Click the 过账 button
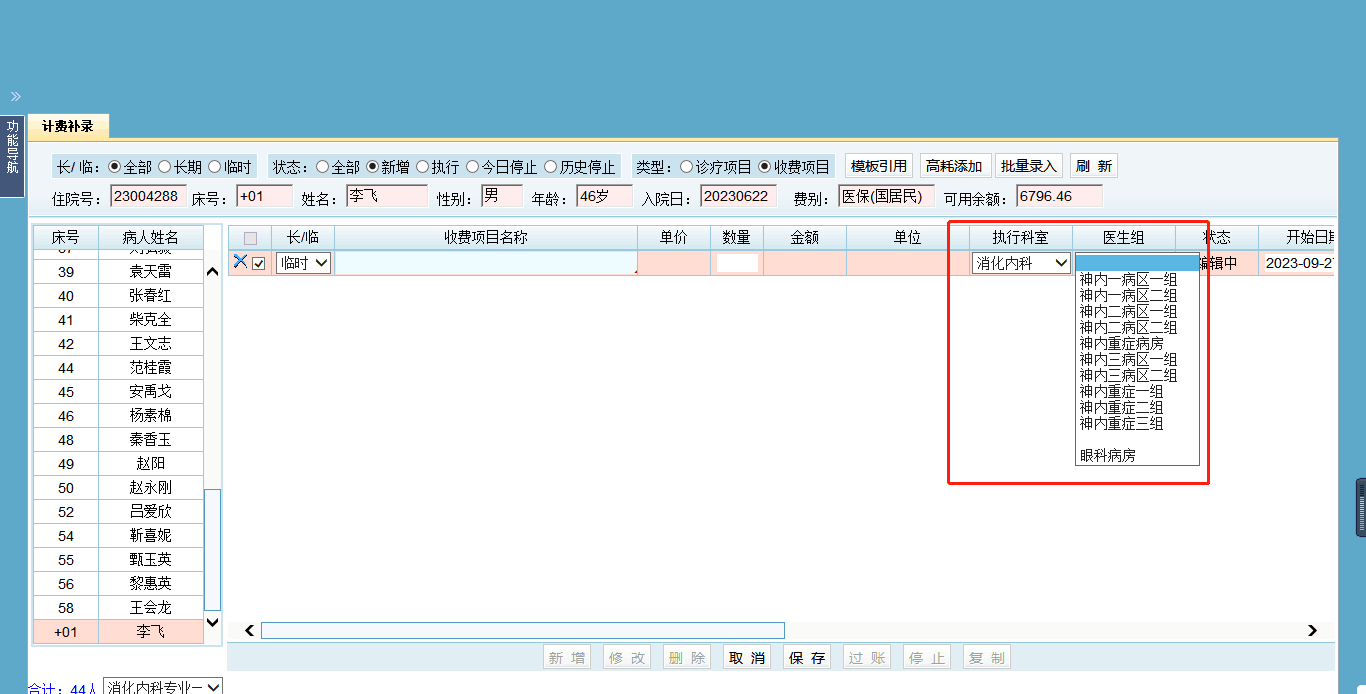 click(867, 658)
